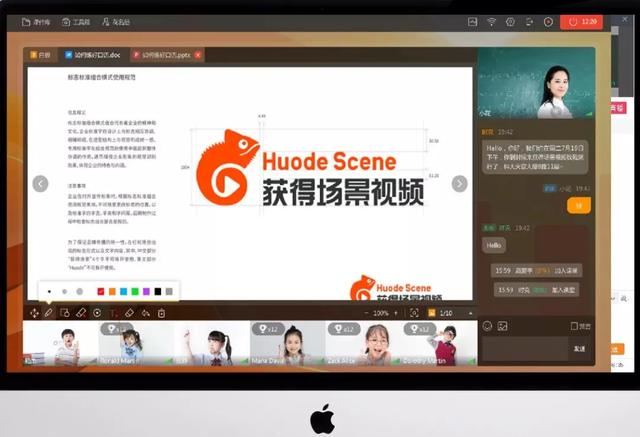The image size is (640, 437).
Task: Click the undo arrow tool
Action: [x=146, y=313]
